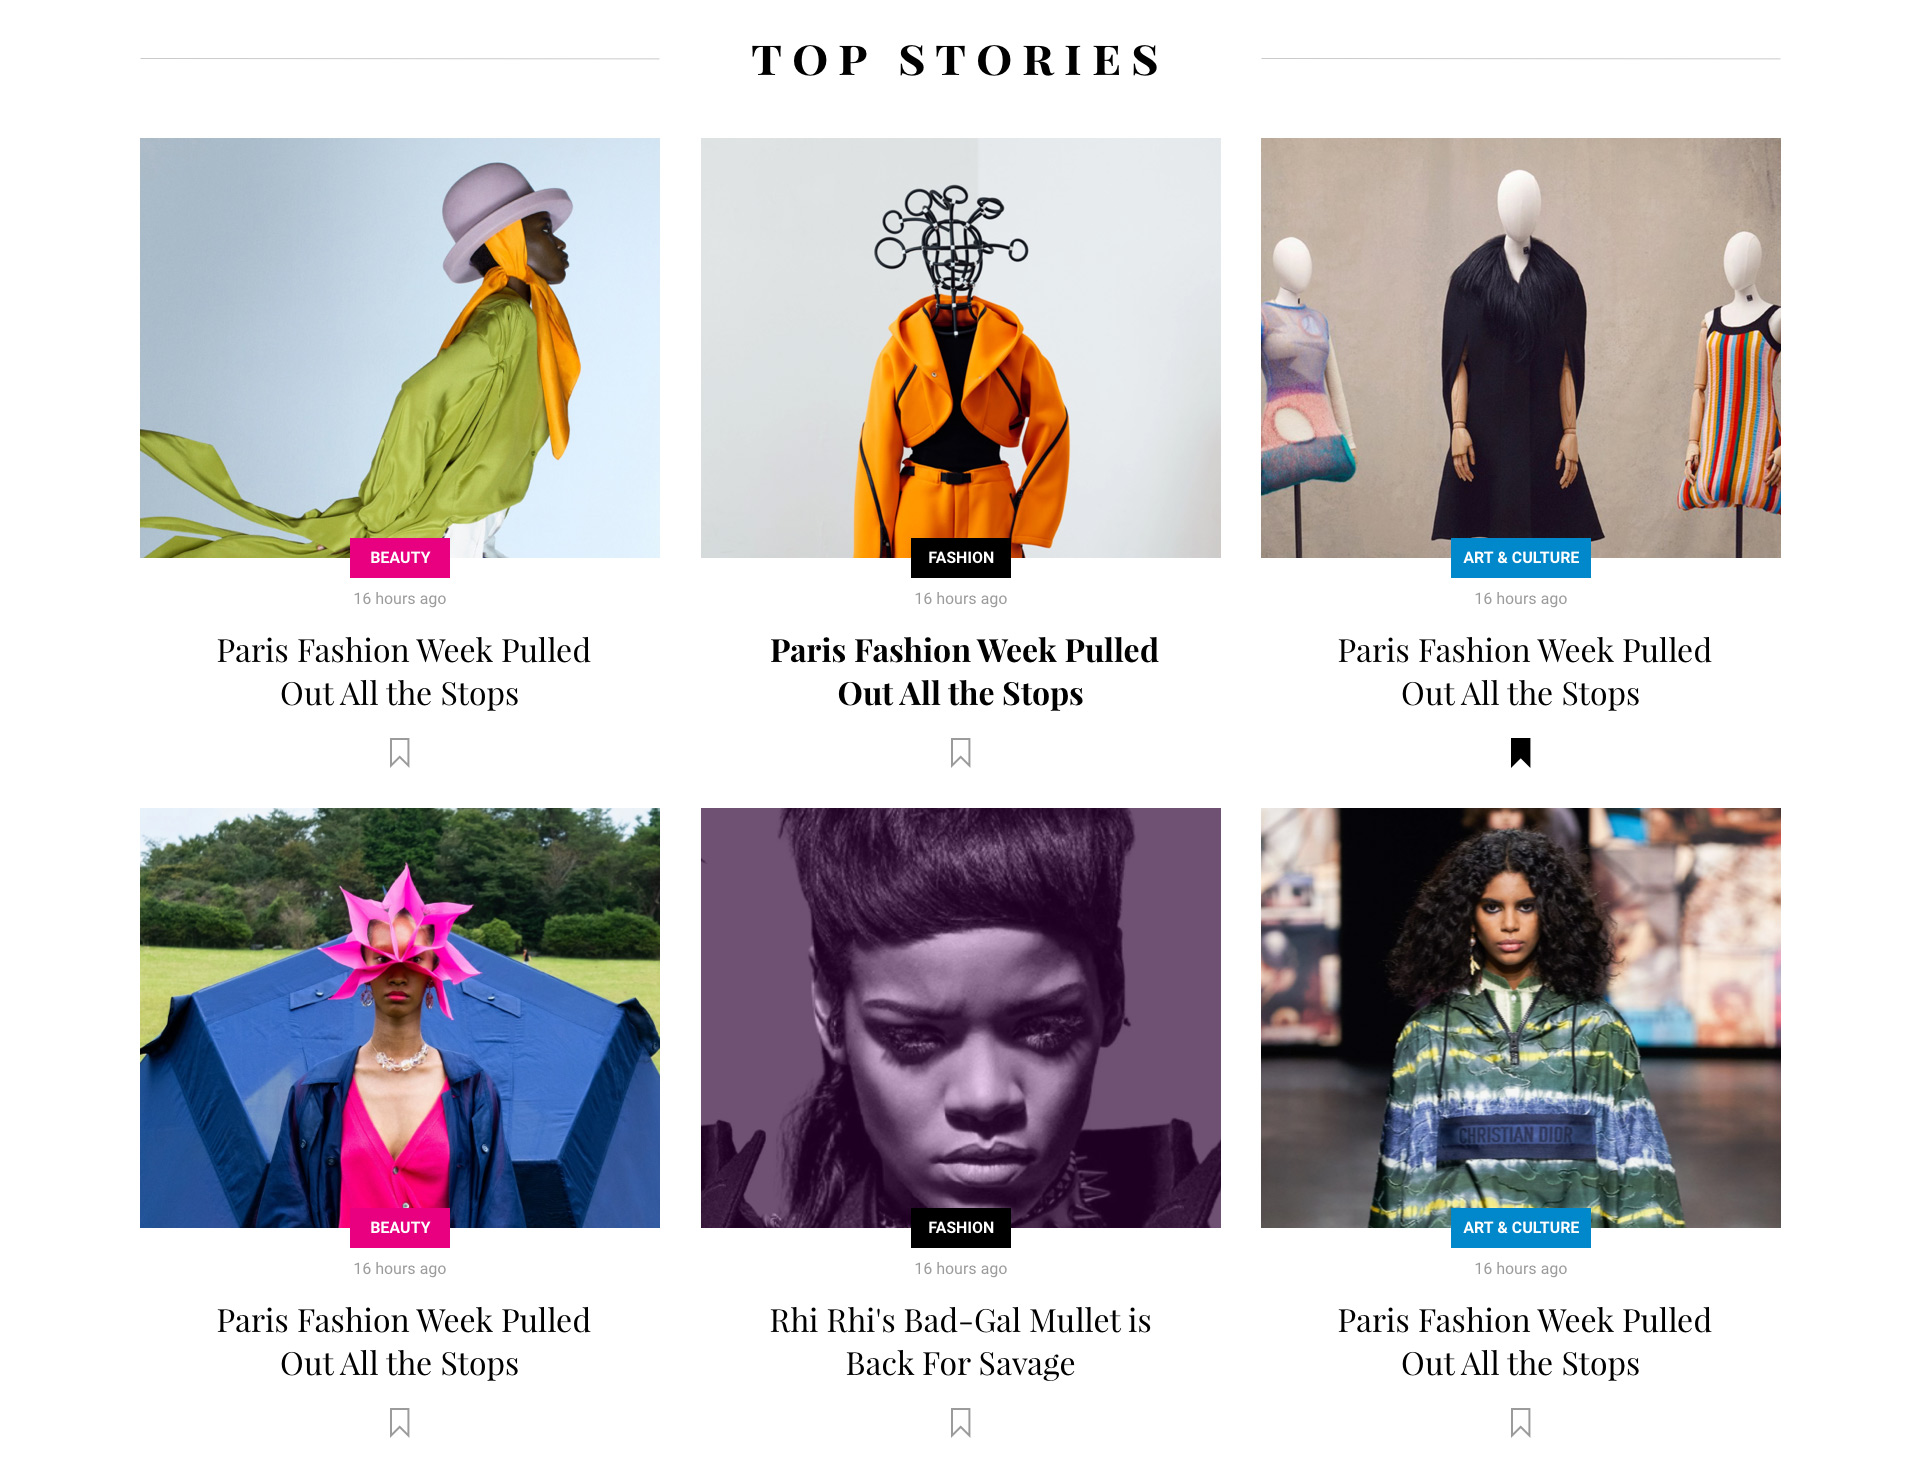Select the FASHION tag on the purple portrait

(960, 1228)
